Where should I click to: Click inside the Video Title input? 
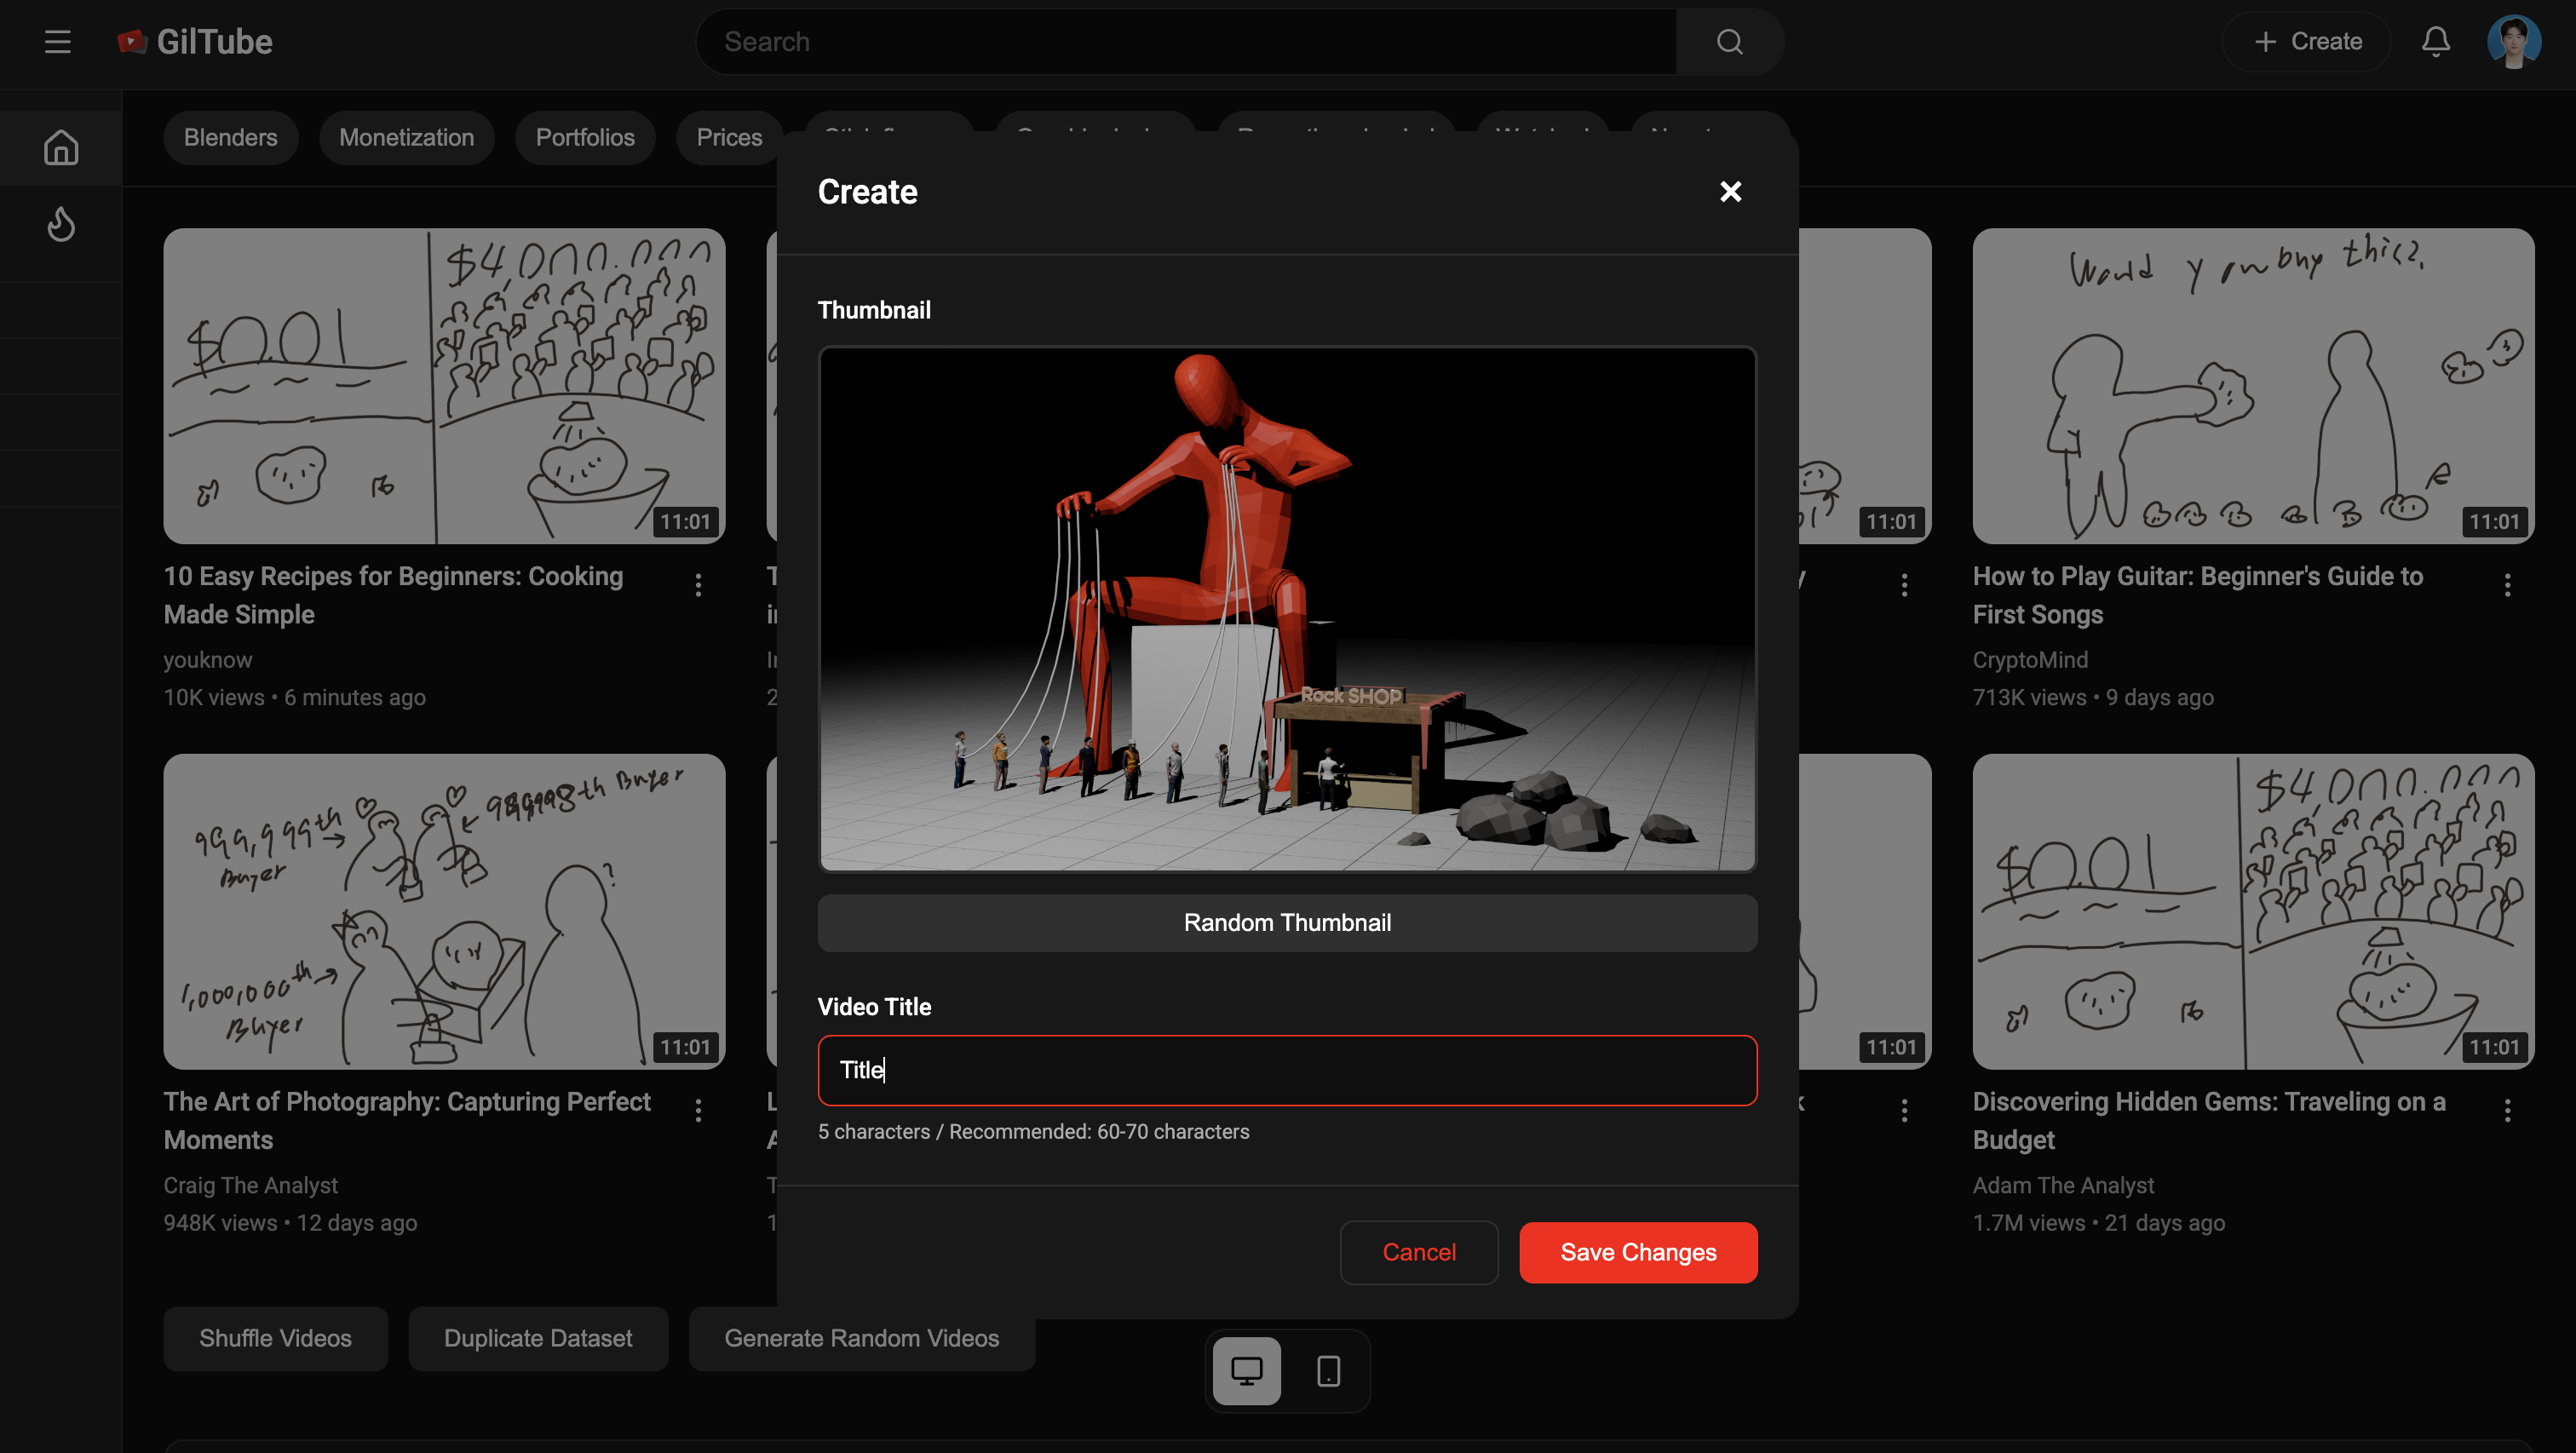click(1287, 1070)
